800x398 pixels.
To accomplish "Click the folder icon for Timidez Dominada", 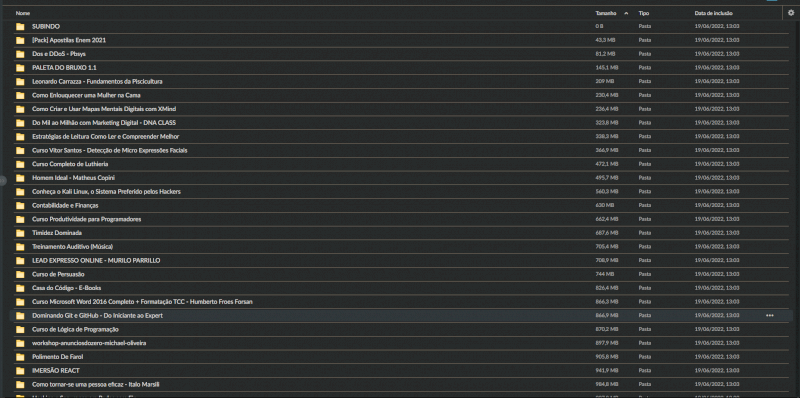I will [x=20, y=233].
